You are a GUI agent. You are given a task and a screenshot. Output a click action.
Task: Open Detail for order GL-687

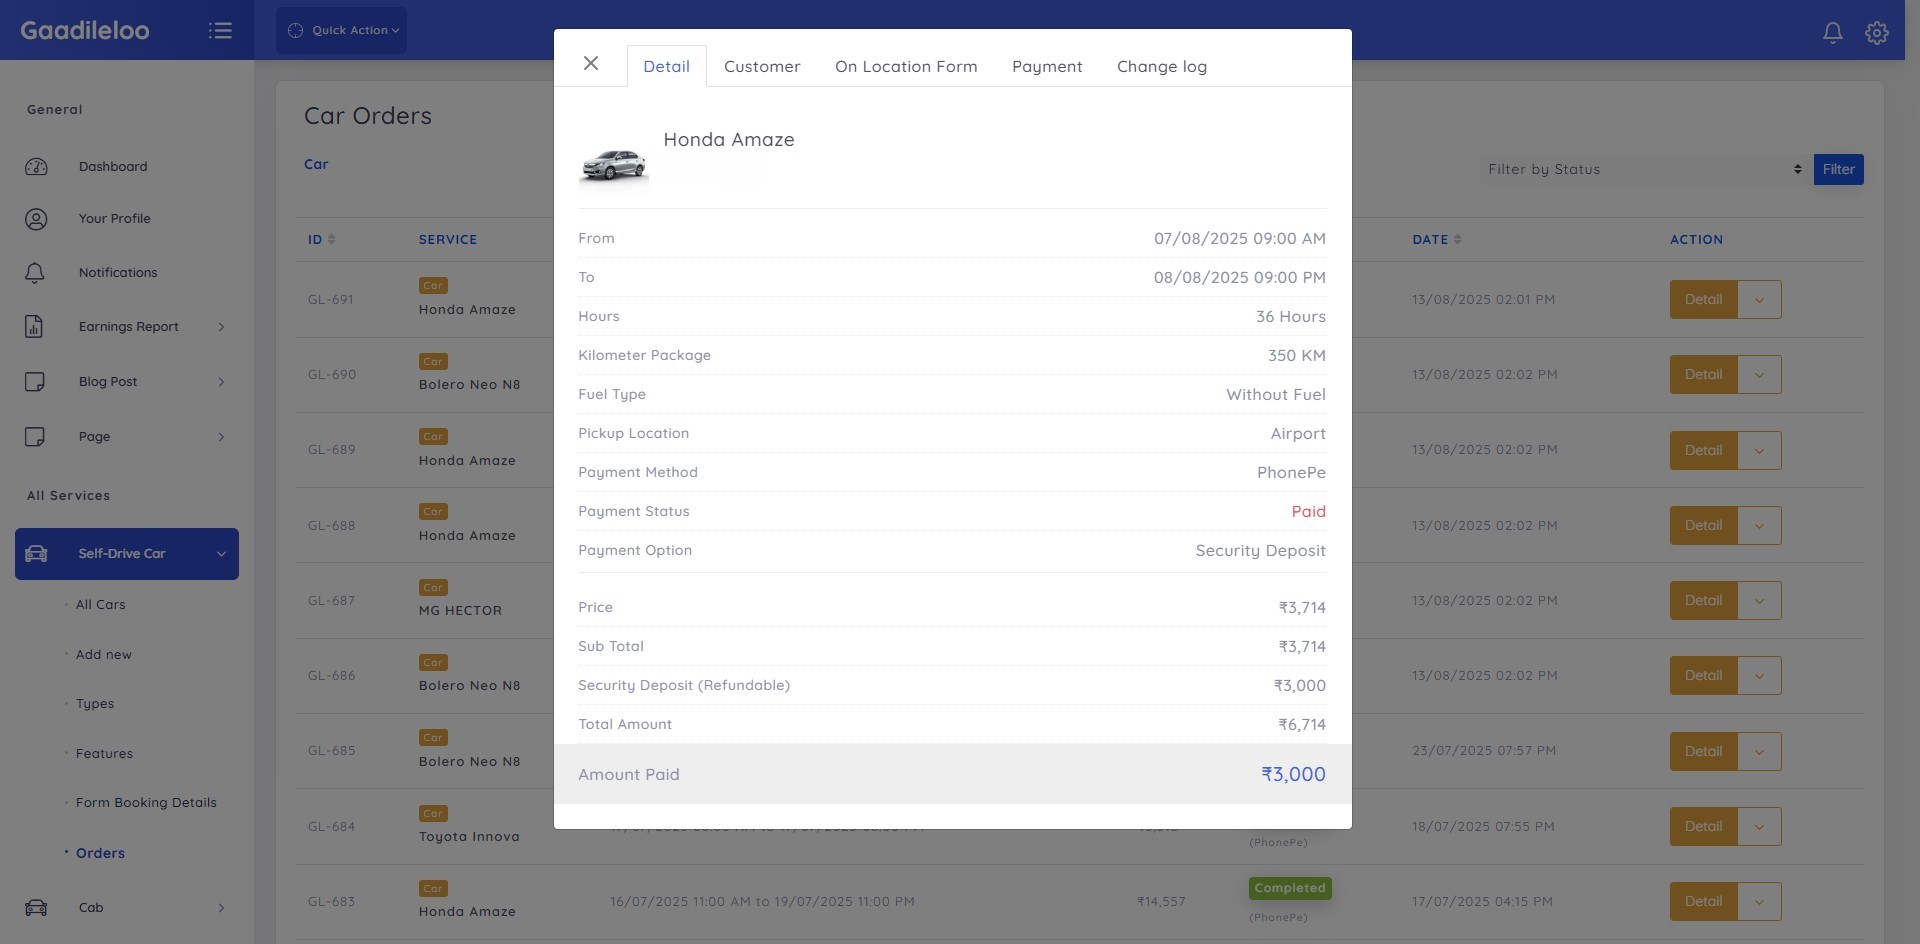(x=1703, y=600)
